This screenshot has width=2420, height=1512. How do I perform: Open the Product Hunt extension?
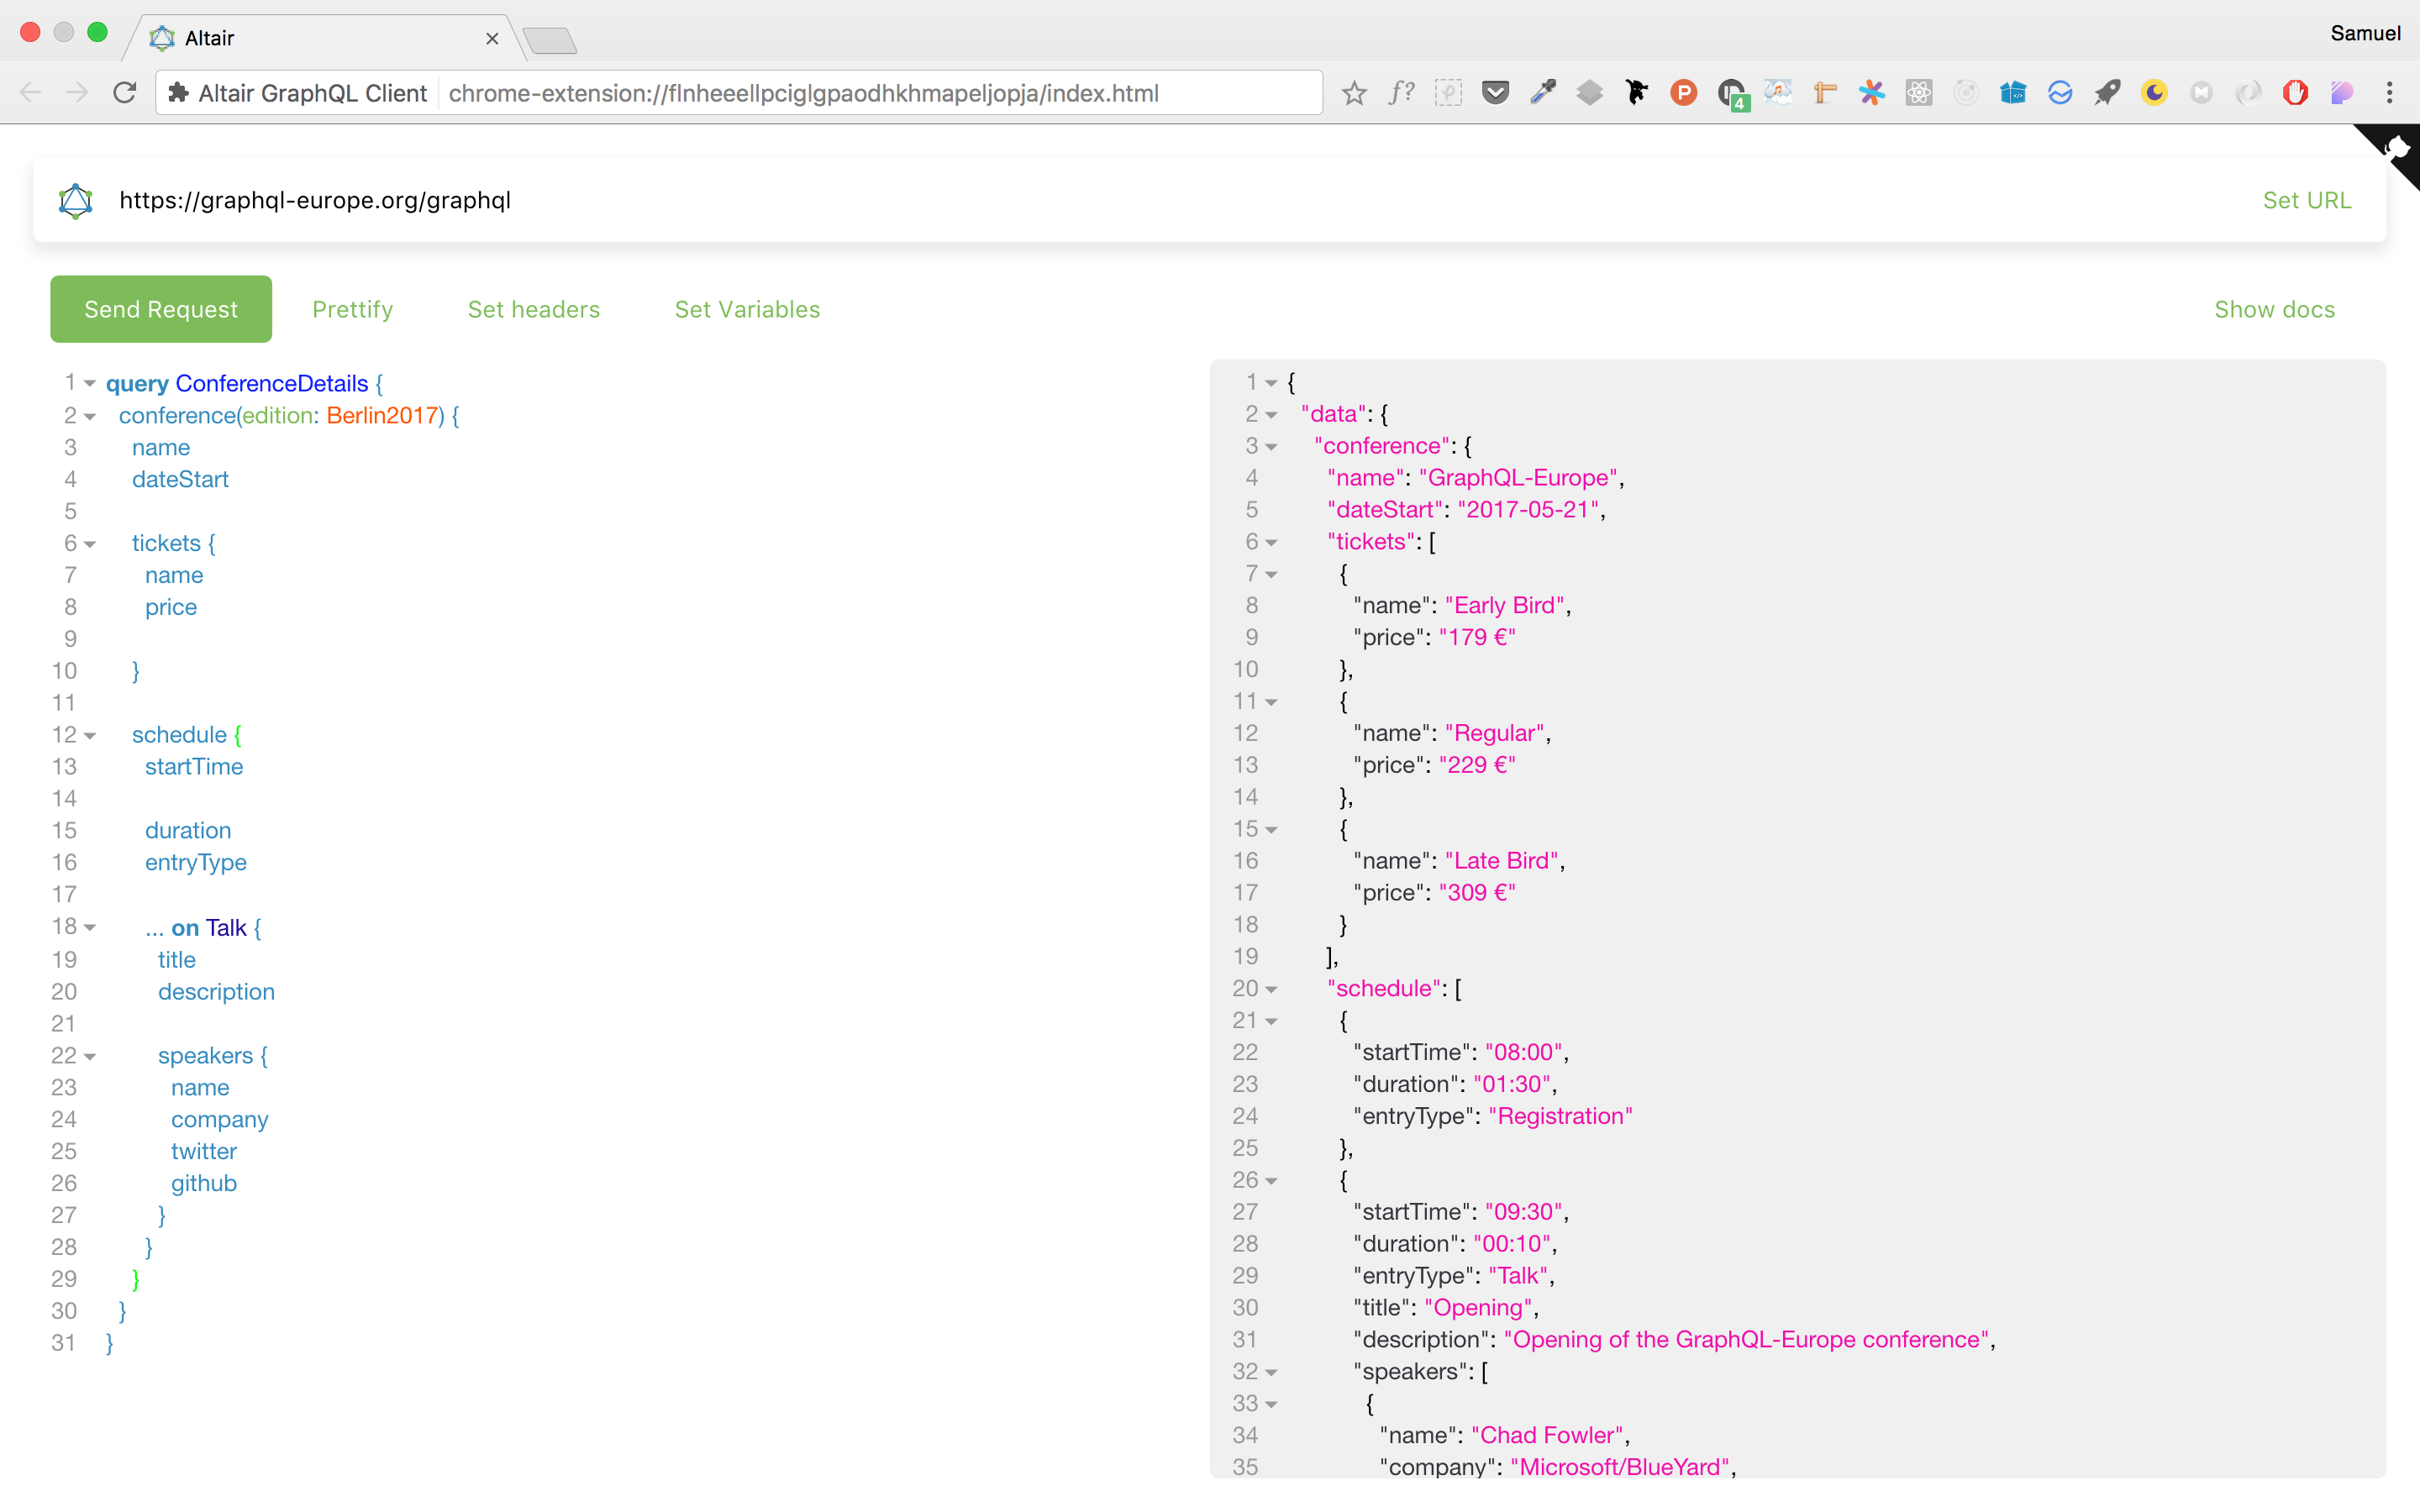coord(1685,92)
